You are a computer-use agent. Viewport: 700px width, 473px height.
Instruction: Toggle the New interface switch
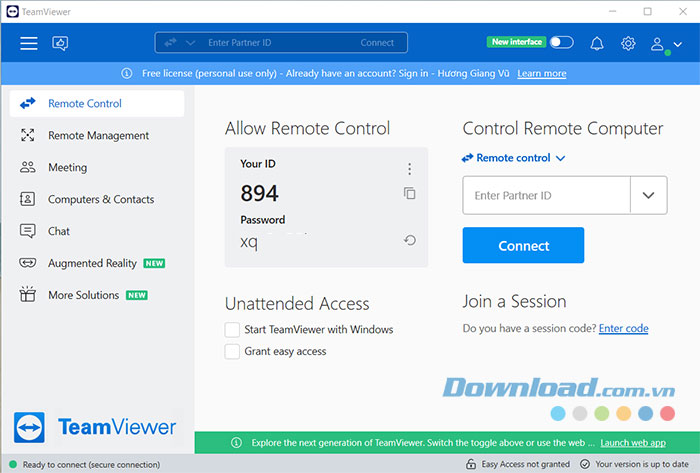coord(561,42)
